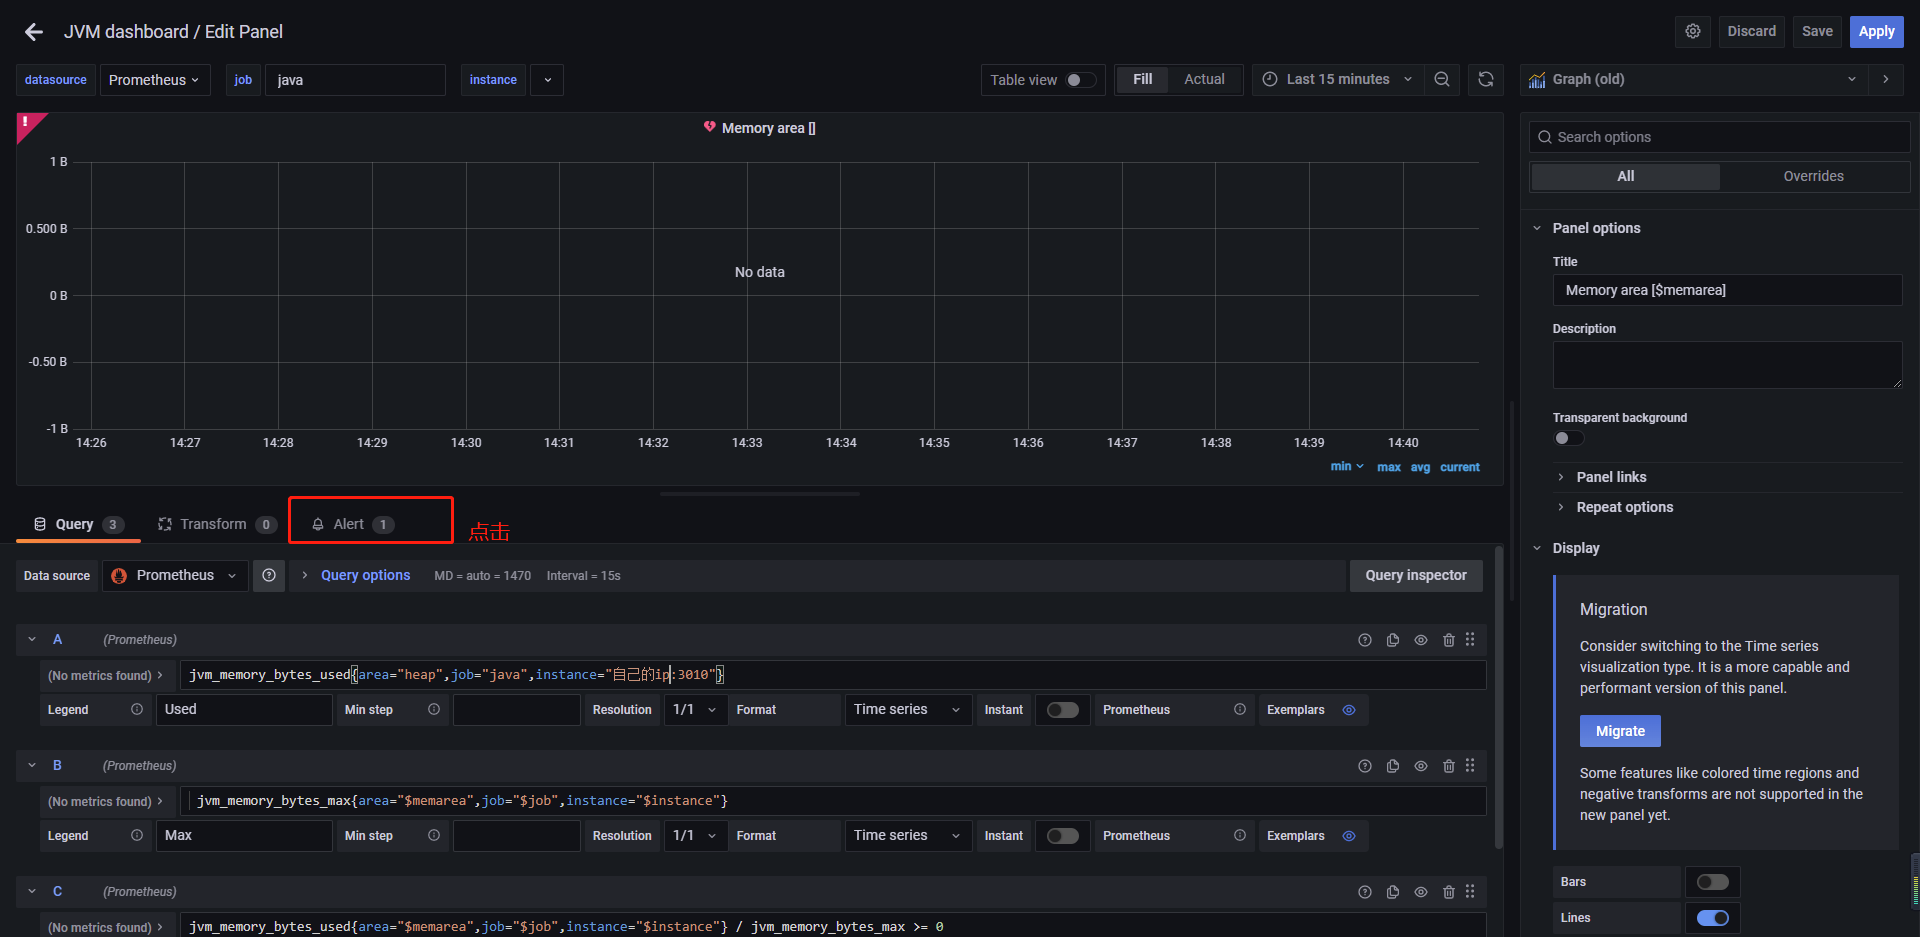Open dashboard settings gear icon
Viewport: 1920px width, 937px height.
1693,31
